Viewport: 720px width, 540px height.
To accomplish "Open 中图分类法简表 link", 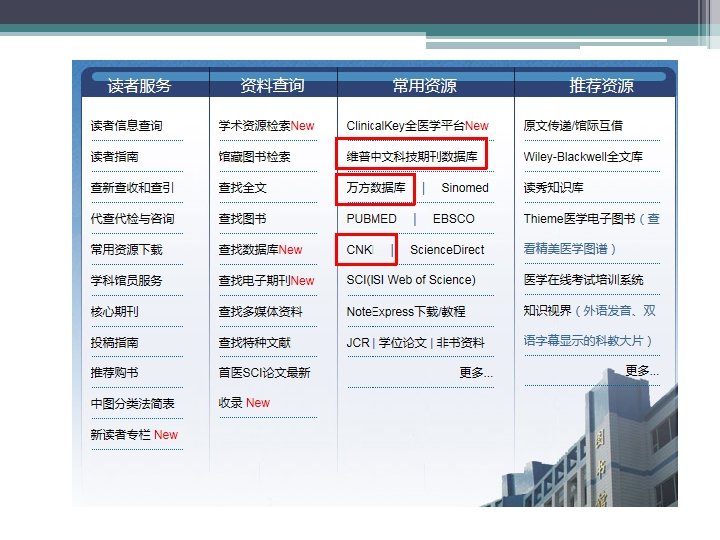I will pos(132,404).
